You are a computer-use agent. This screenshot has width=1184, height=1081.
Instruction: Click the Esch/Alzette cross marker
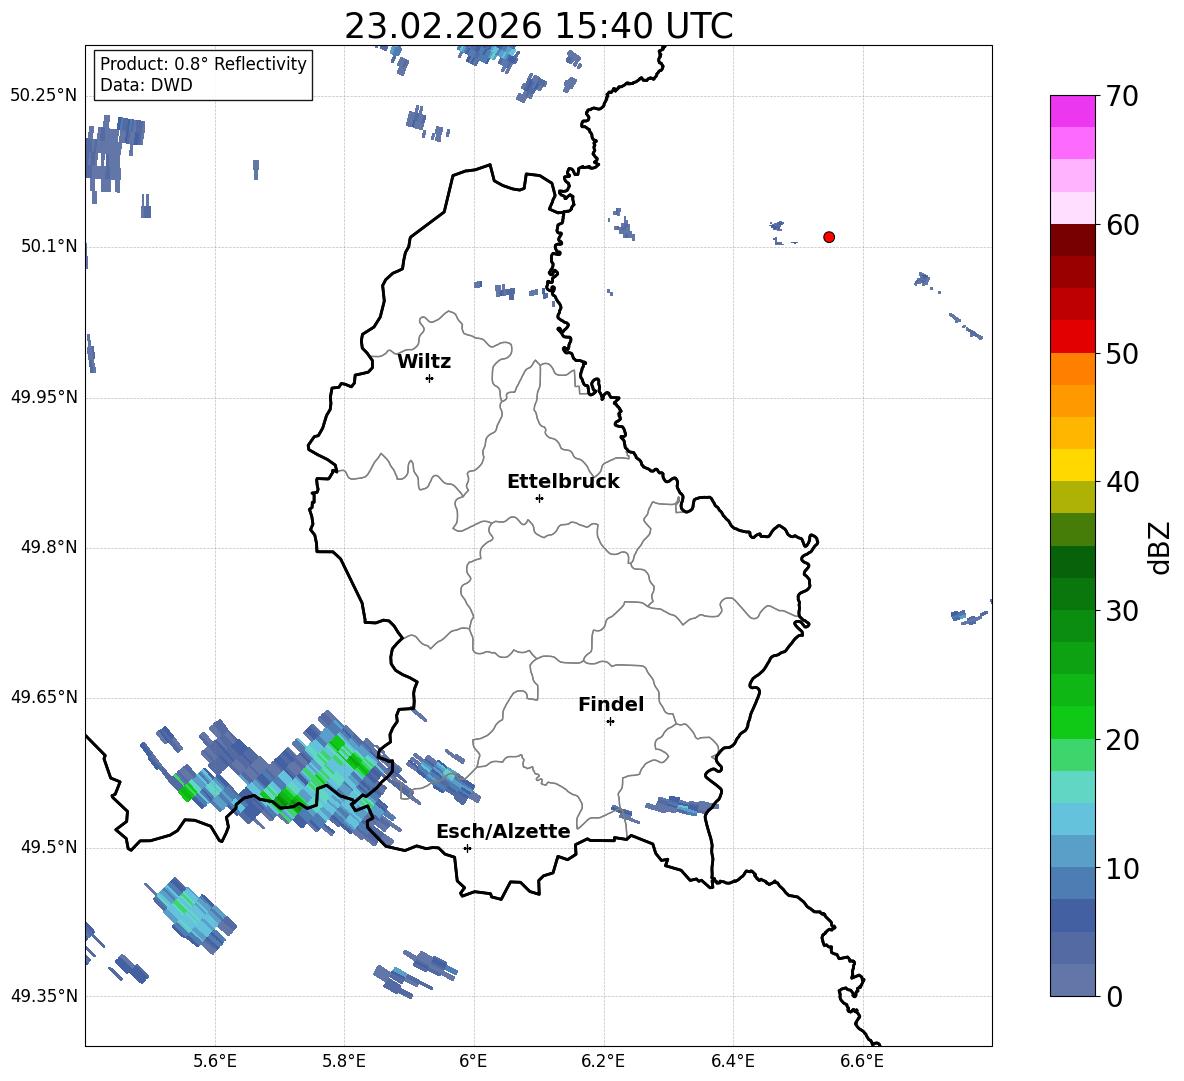[467, 848]
